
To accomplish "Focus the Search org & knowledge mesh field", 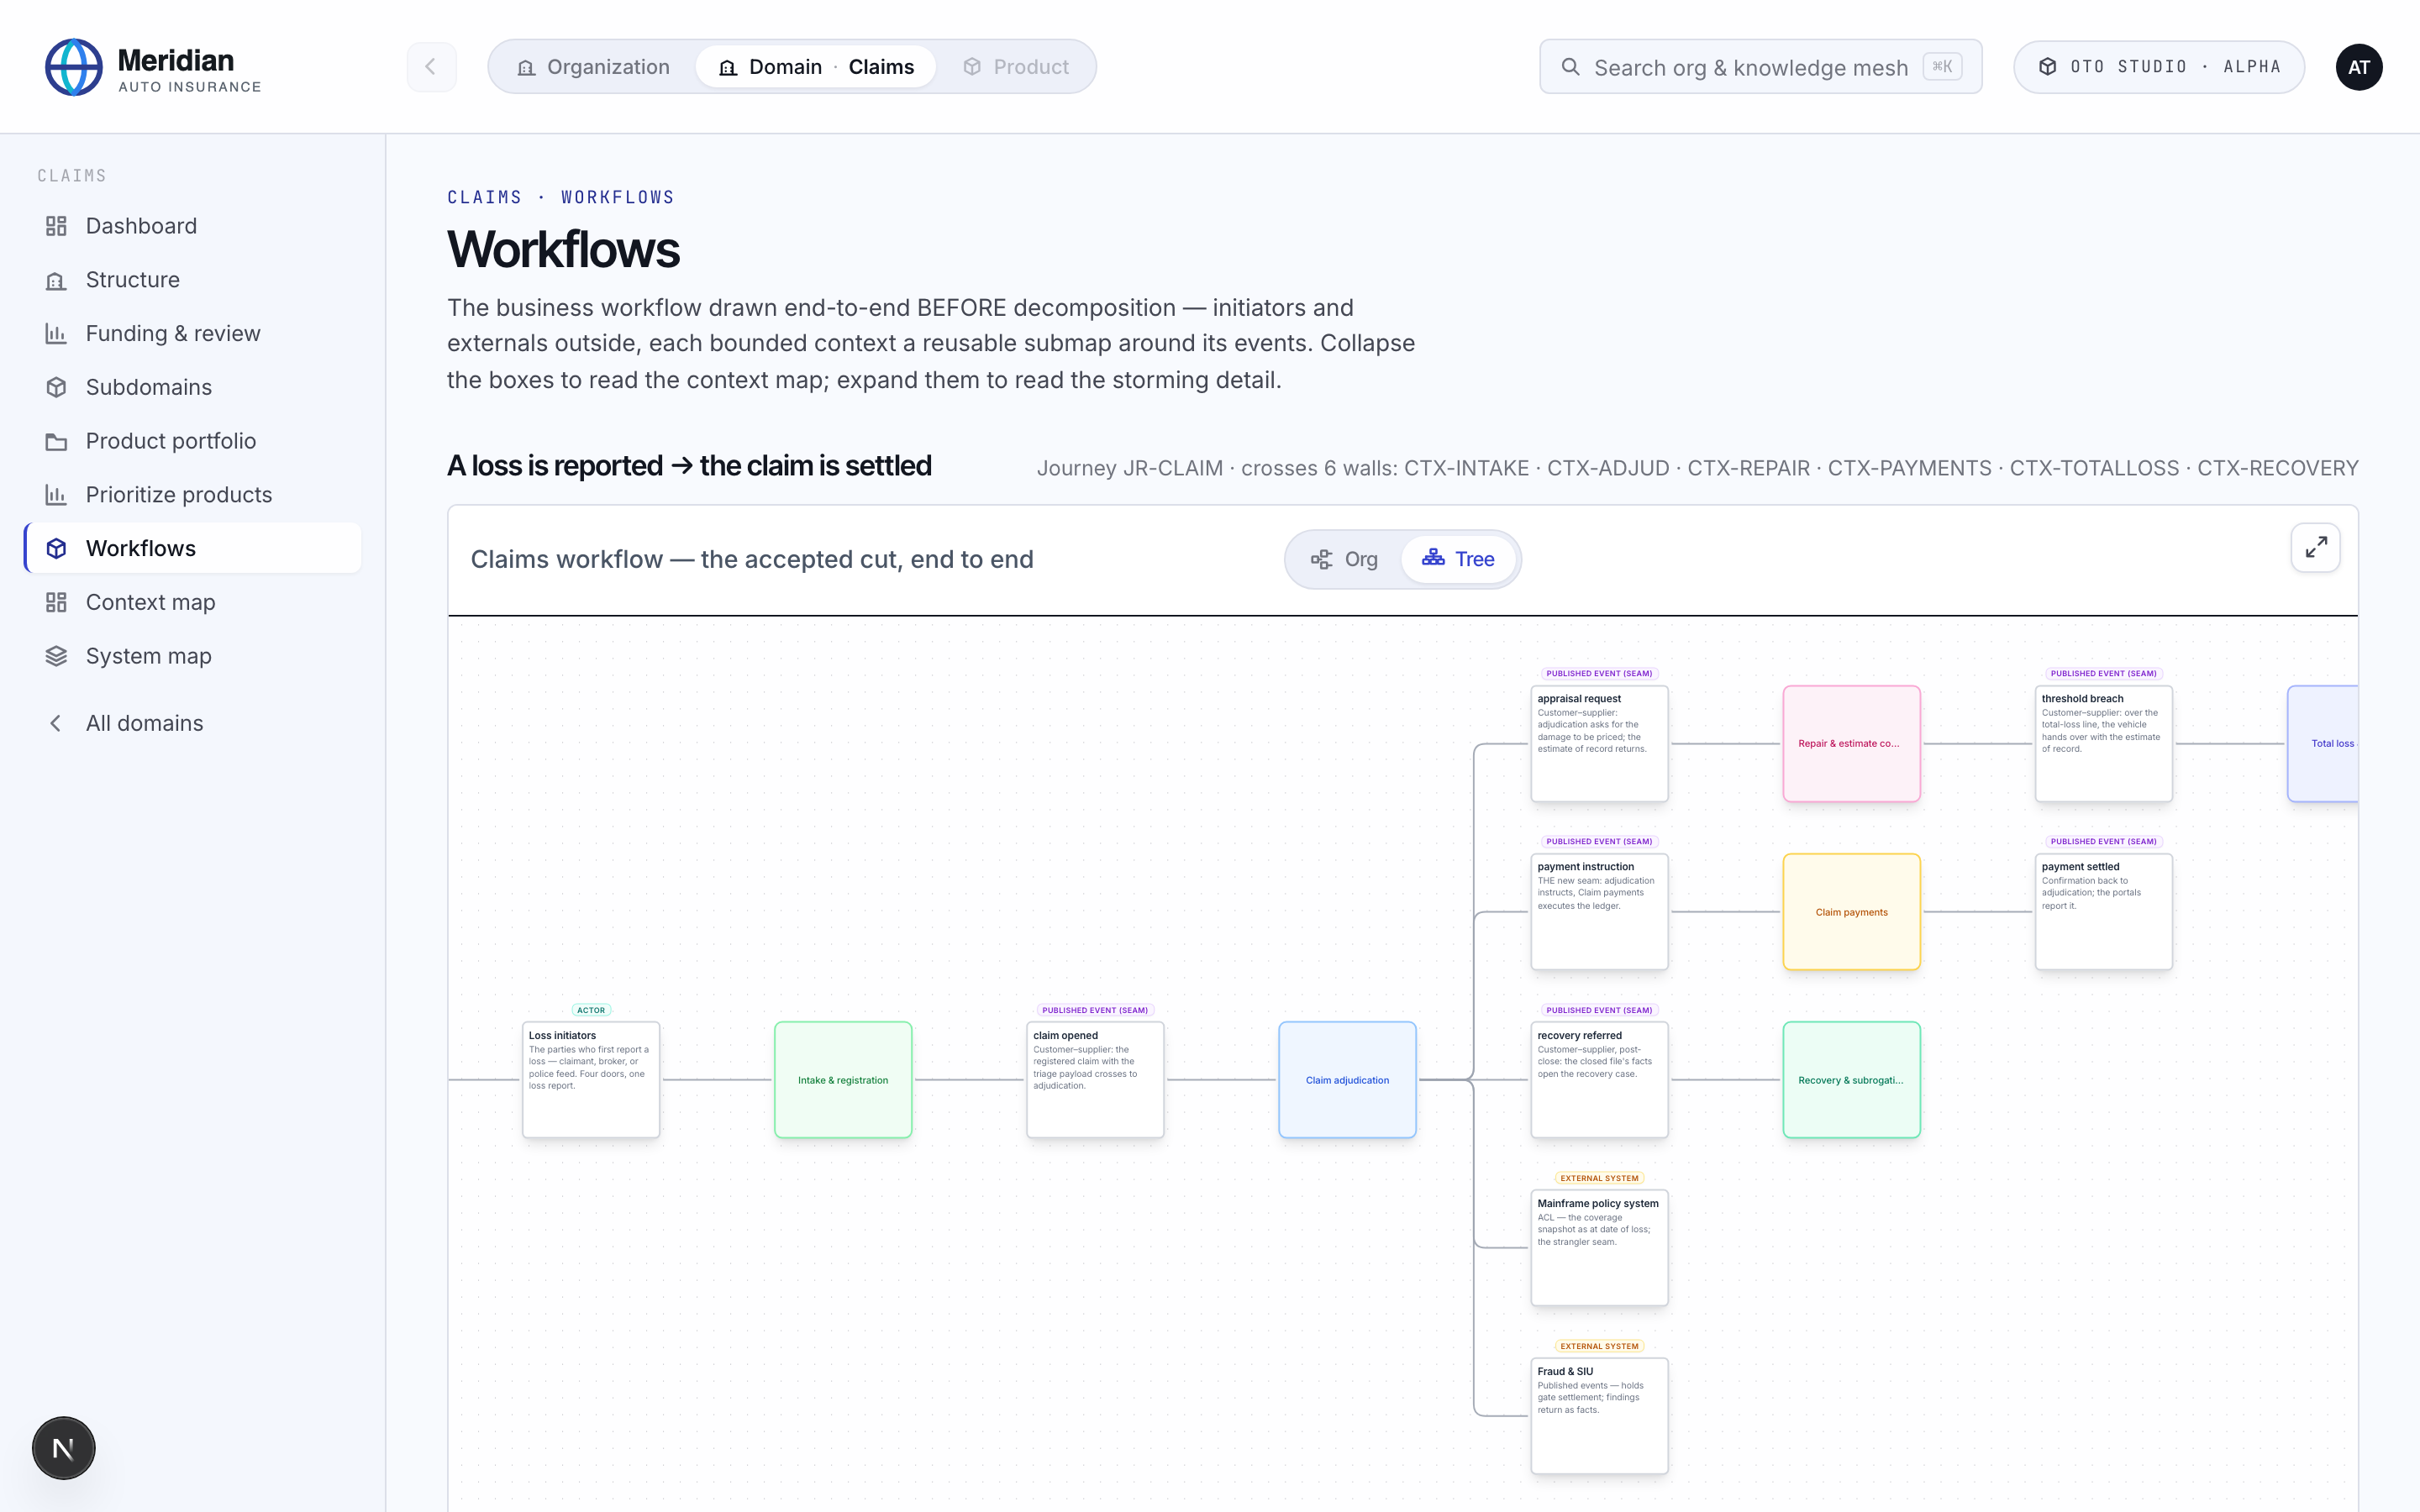I will click(x=1760, y=67).
